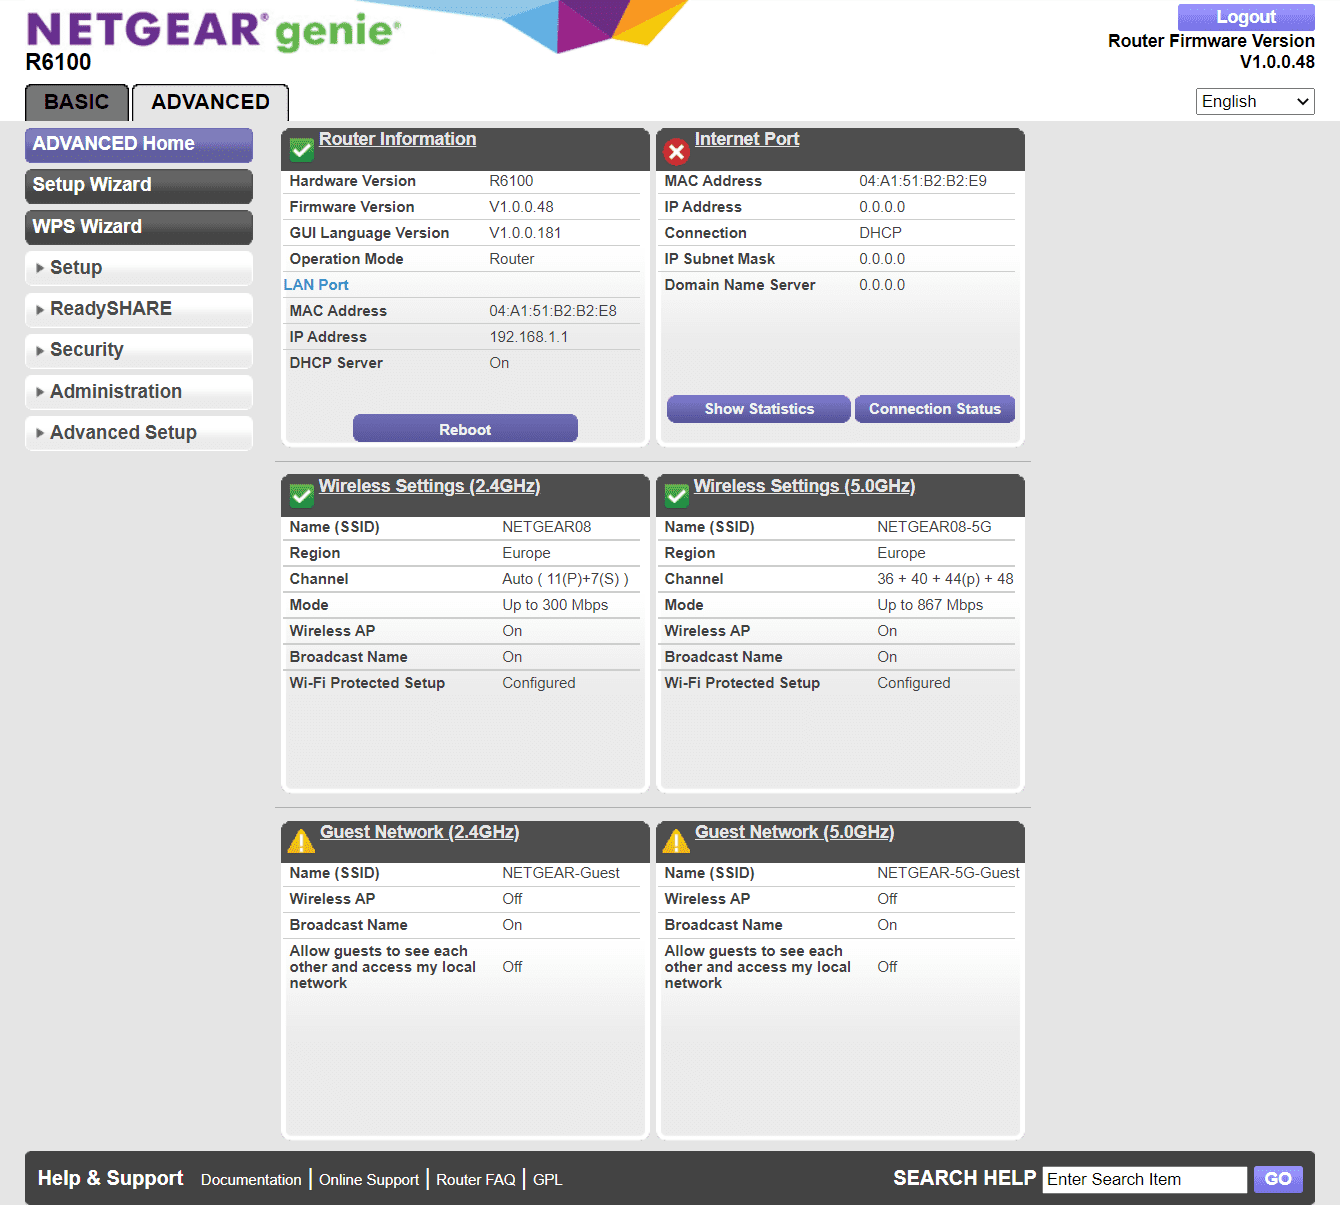Click the red X status icon for Internet Port

[677, 151]
